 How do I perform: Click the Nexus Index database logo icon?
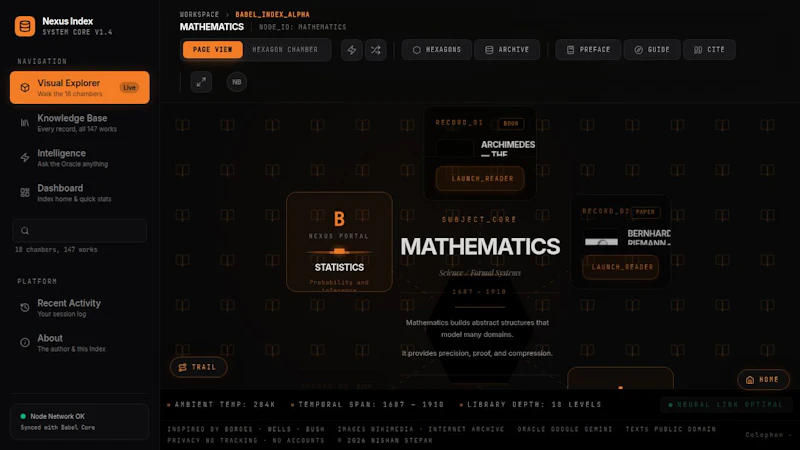click(x=24, y=26)
